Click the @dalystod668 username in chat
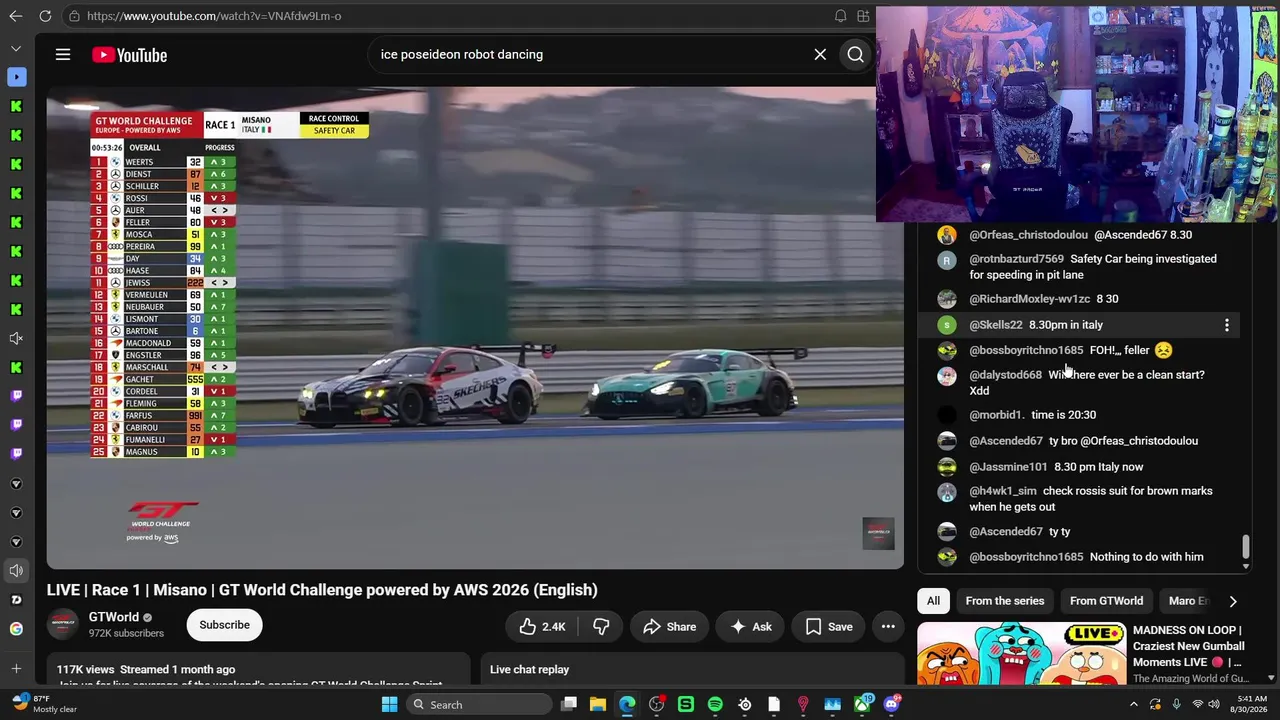 1005,375
